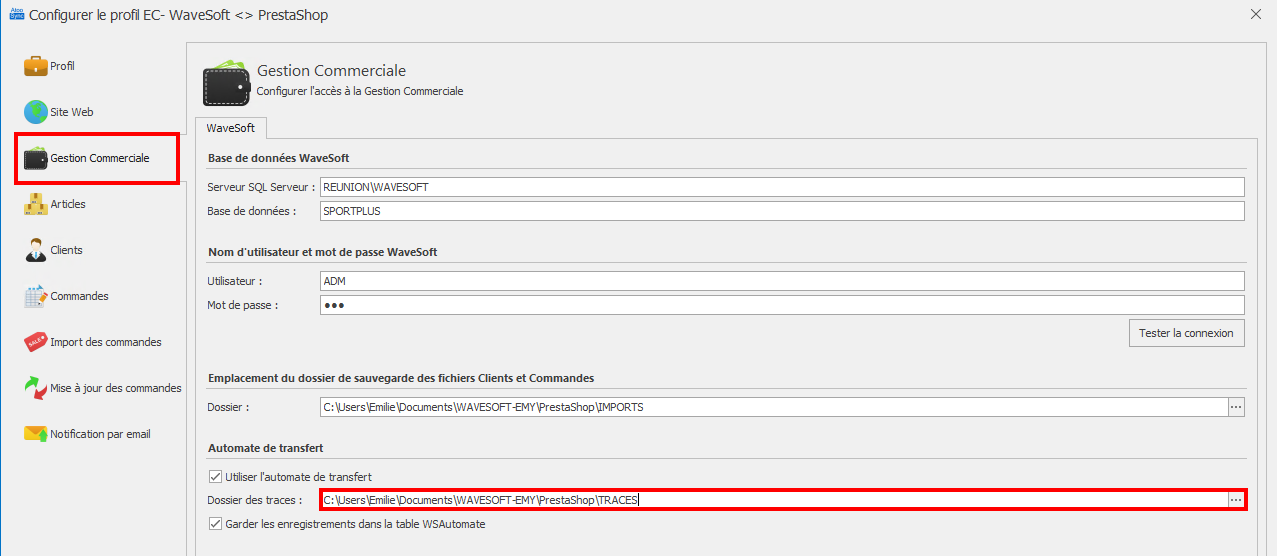Click the Gestion Commerciale wallet icon in sidebar
This screenshot has width=1277, height=556.
36,158
